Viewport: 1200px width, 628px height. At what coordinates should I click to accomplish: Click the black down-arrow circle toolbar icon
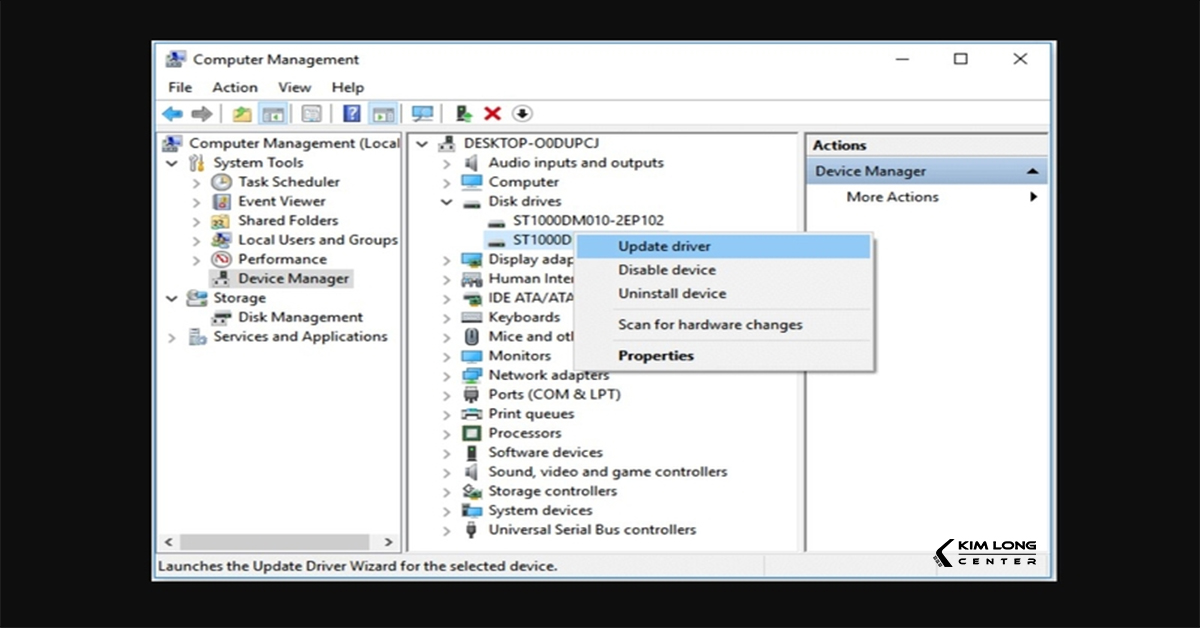pyautogui.click(x=523, y=114)
